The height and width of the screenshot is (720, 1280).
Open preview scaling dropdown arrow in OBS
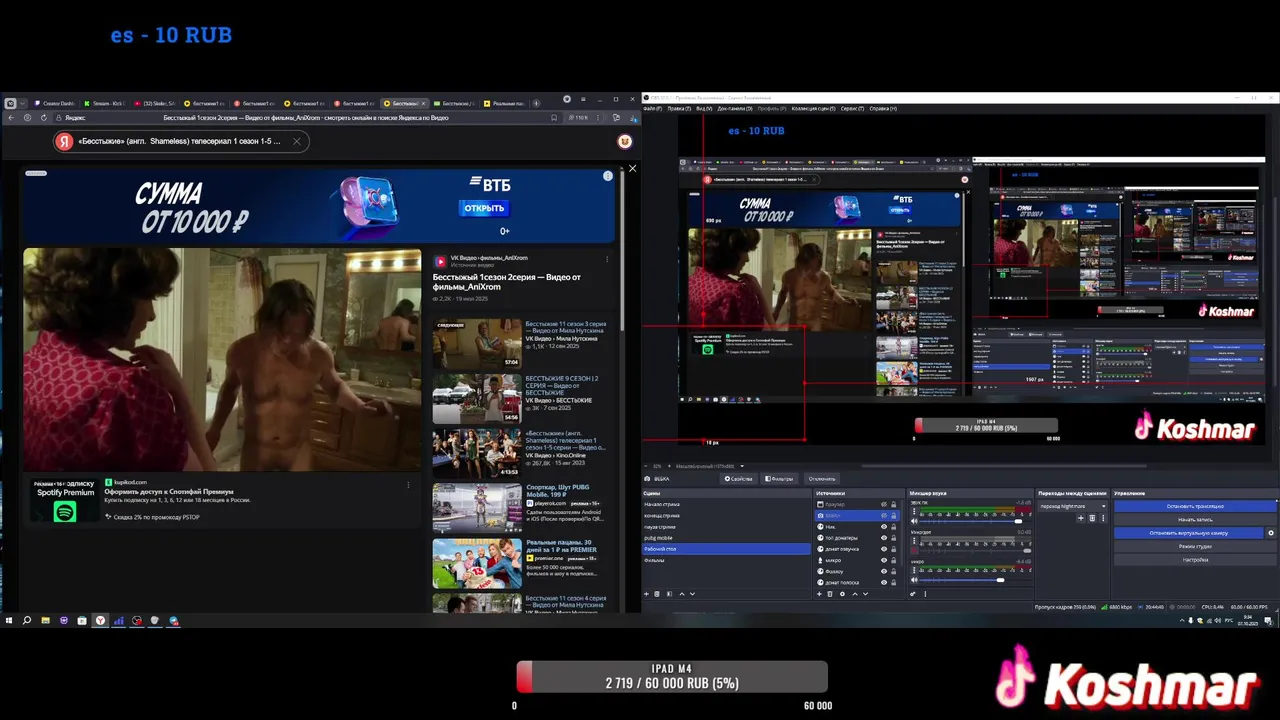click(x=742, y=466)
